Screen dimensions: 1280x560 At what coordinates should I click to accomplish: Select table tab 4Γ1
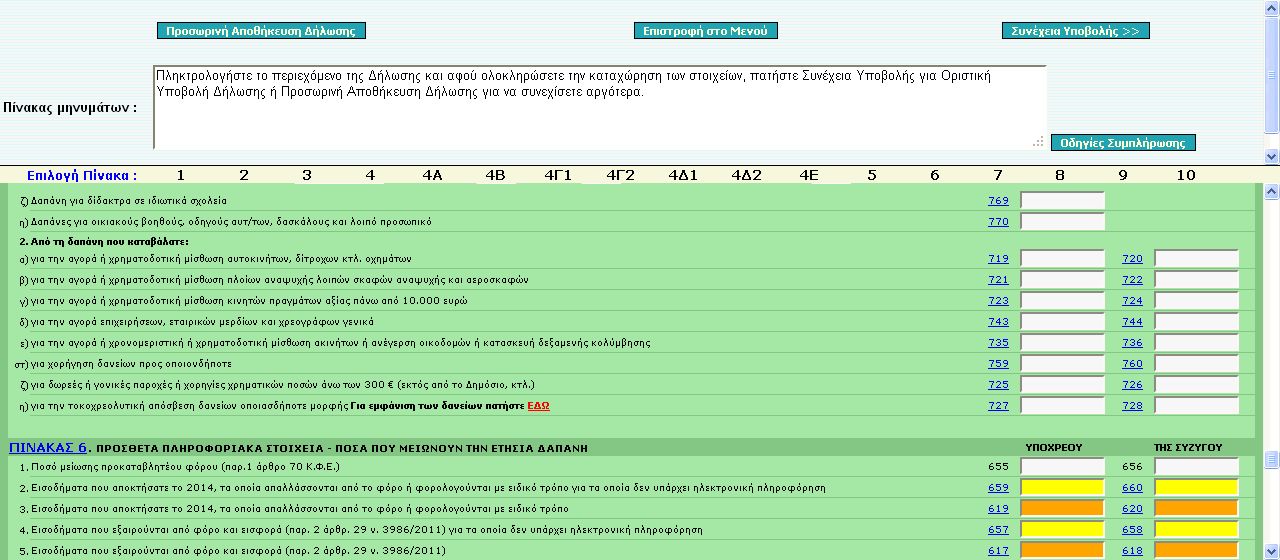point(558,175)
